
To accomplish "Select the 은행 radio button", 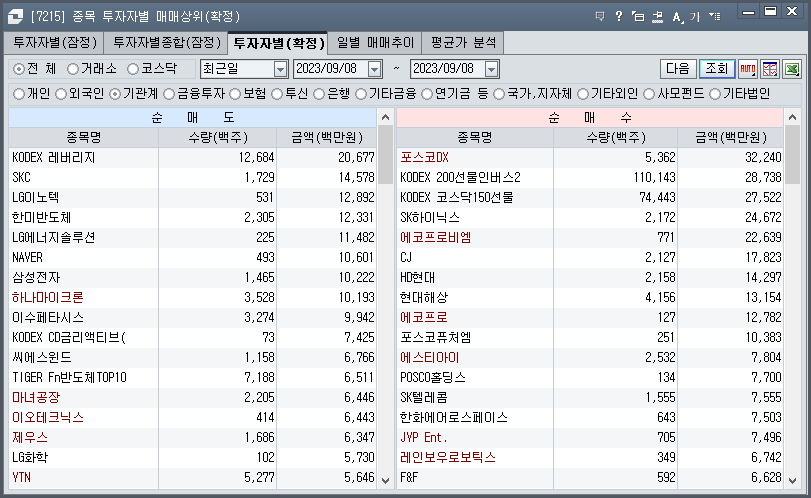I will click(319, 94).
